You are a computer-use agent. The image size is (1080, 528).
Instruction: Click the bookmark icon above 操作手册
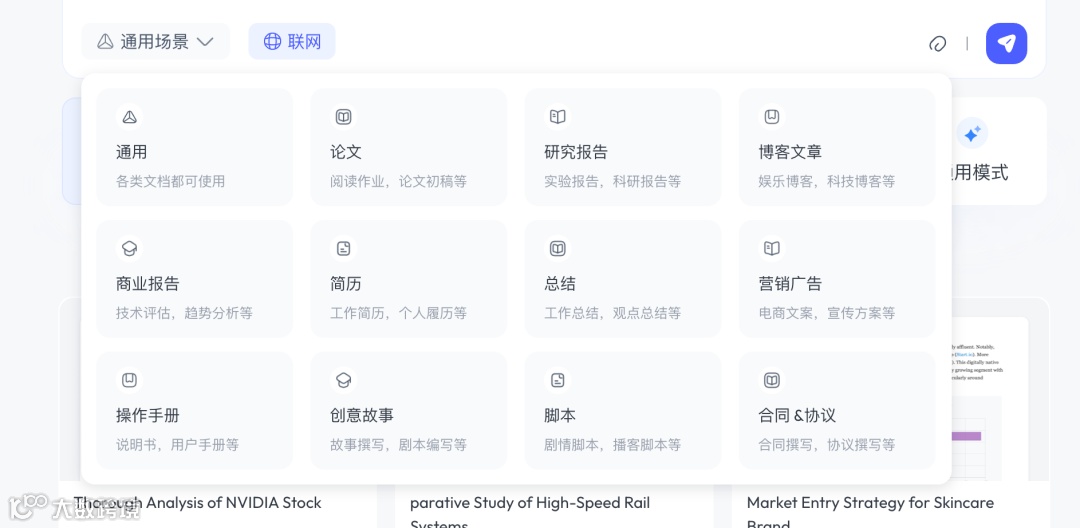(129, 380)
